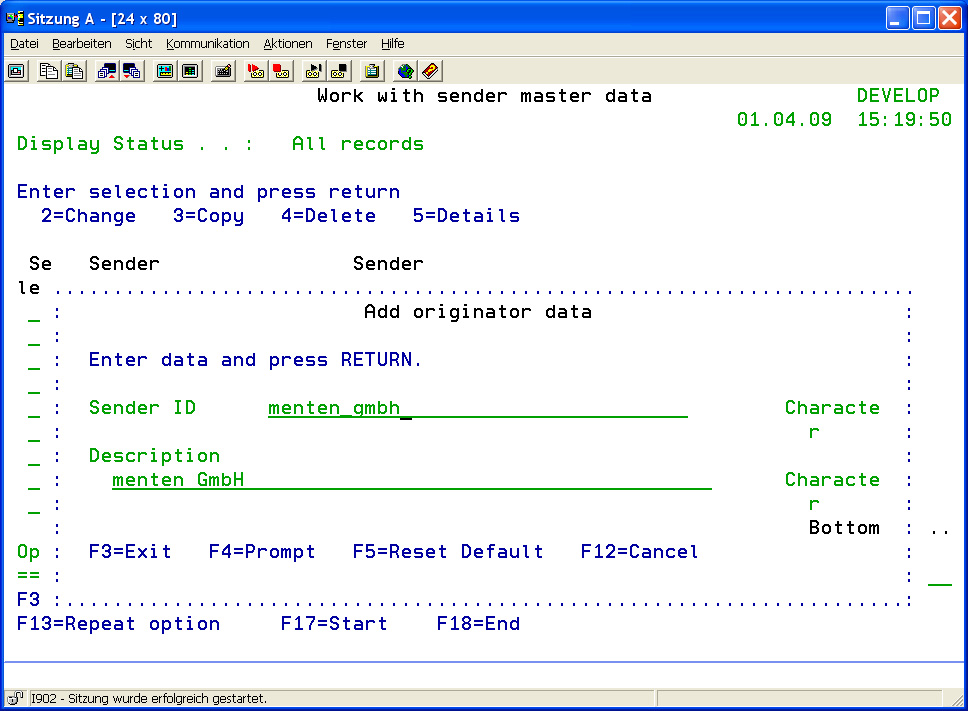
Task: Click F5=Reset Default key label
Action: (x=448, y=552)
